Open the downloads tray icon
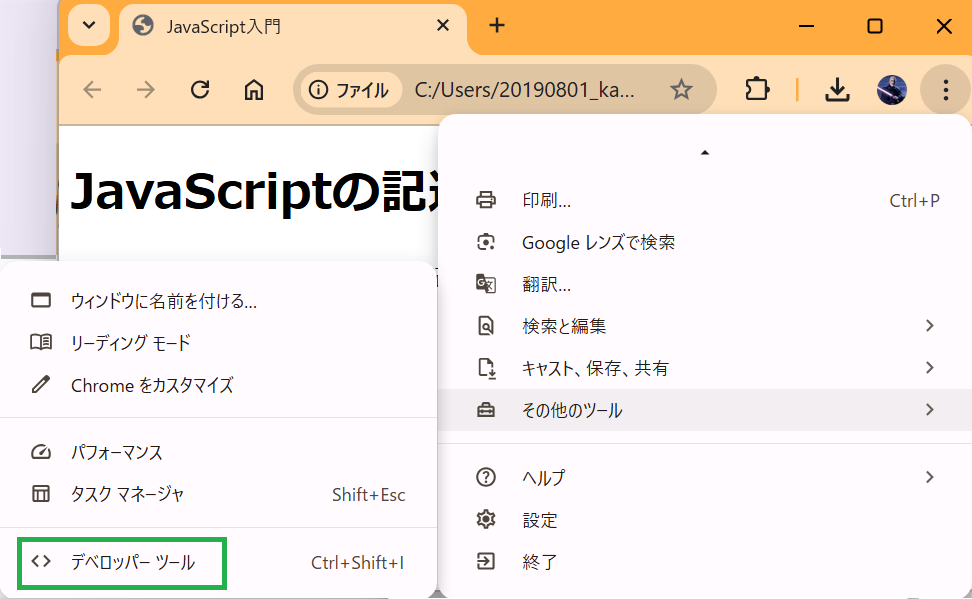Viewport: 972px width, 599px height. coord(836,90)
